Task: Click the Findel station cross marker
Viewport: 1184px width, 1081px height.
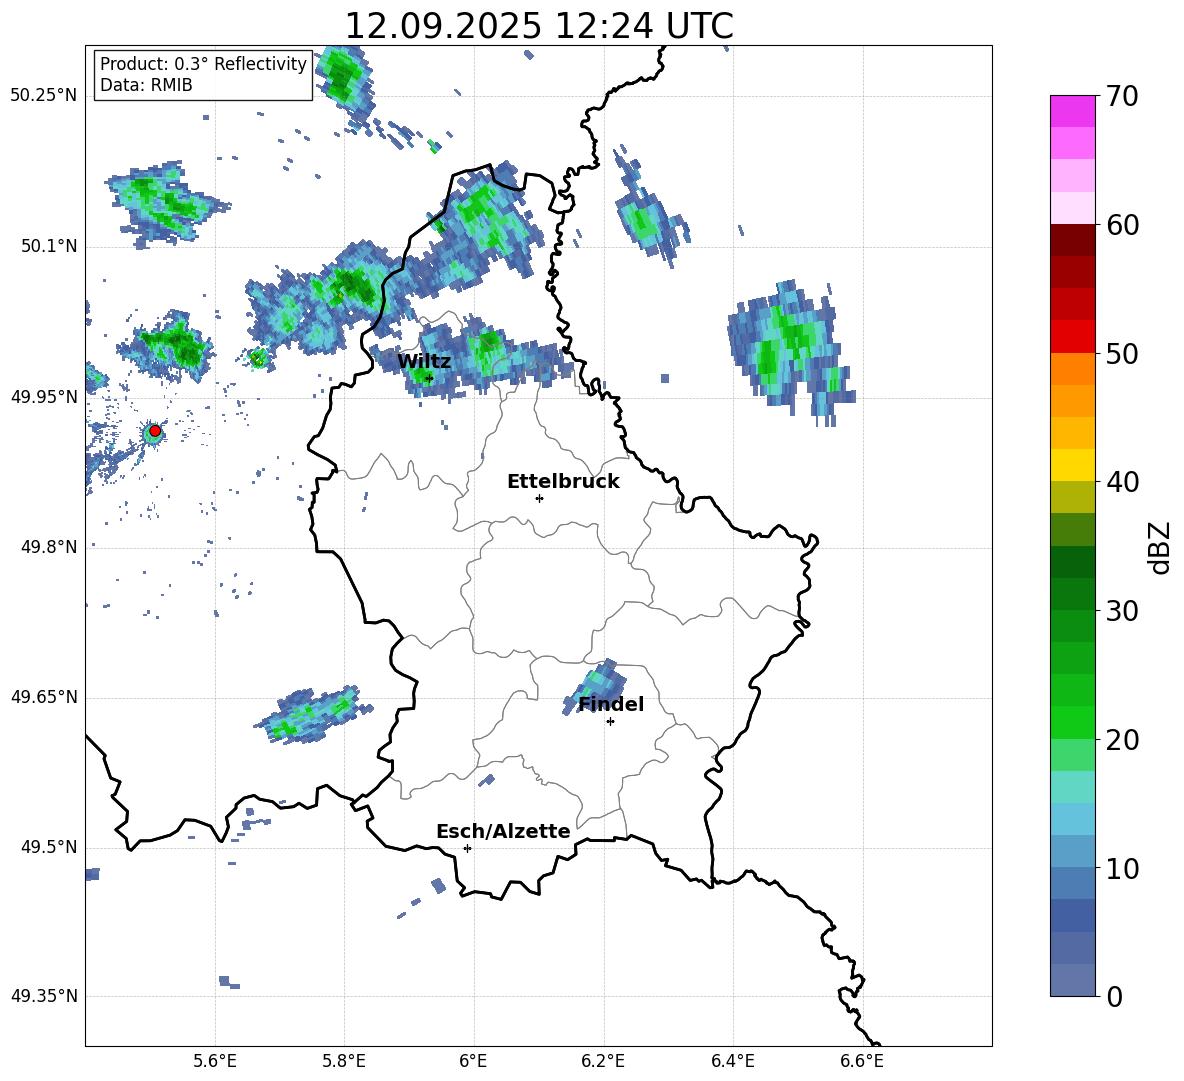Action: coord(610,722)
